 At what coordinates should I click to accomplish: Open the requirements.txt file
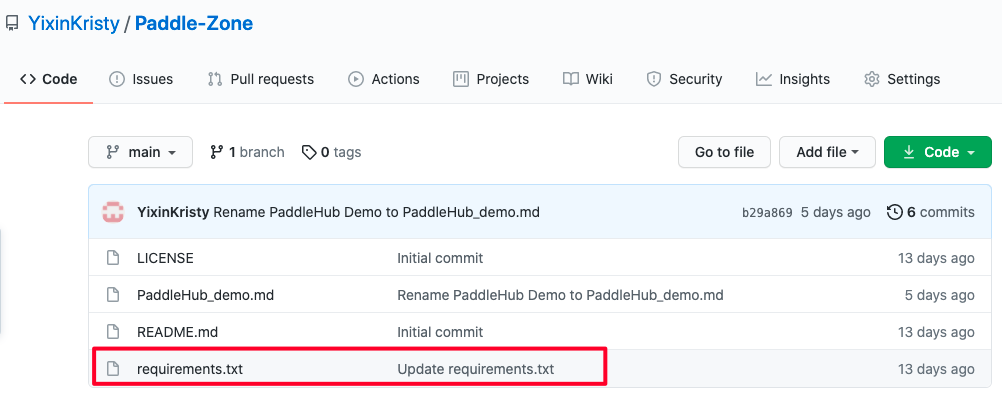click(190, 369)
